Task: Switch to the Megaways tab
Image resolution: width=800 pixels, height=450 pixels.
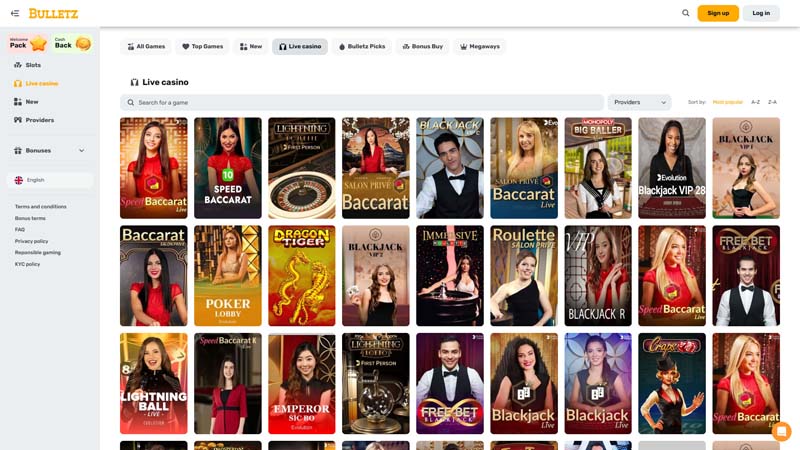Action: click(x=480, y=46)
